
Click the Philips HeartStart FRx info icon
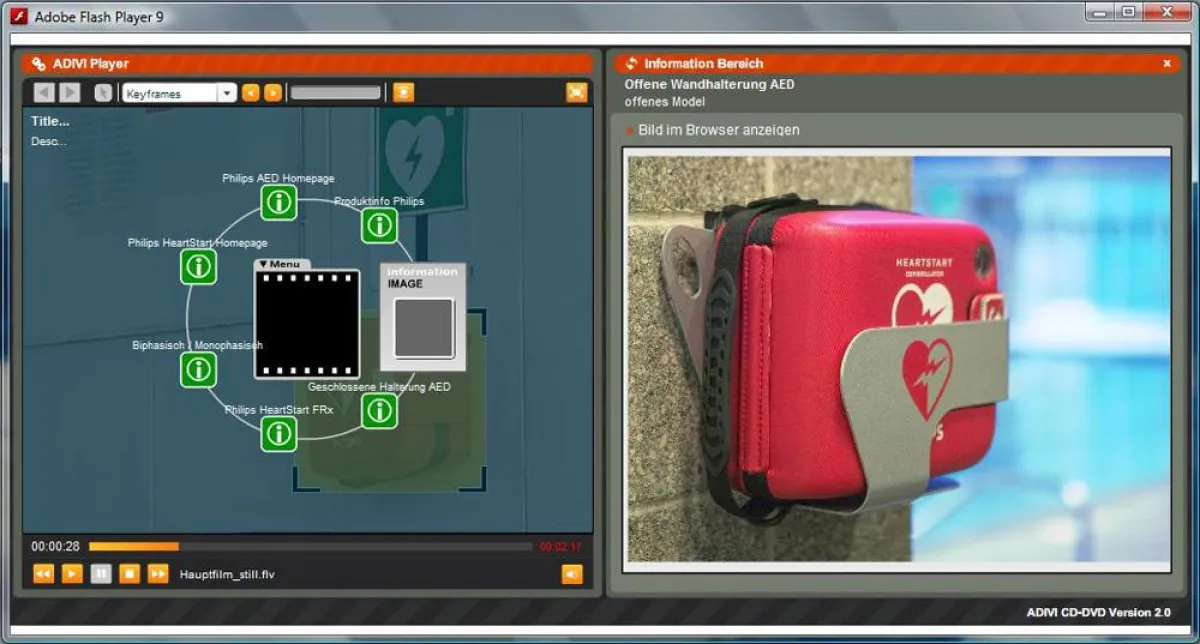278,434
